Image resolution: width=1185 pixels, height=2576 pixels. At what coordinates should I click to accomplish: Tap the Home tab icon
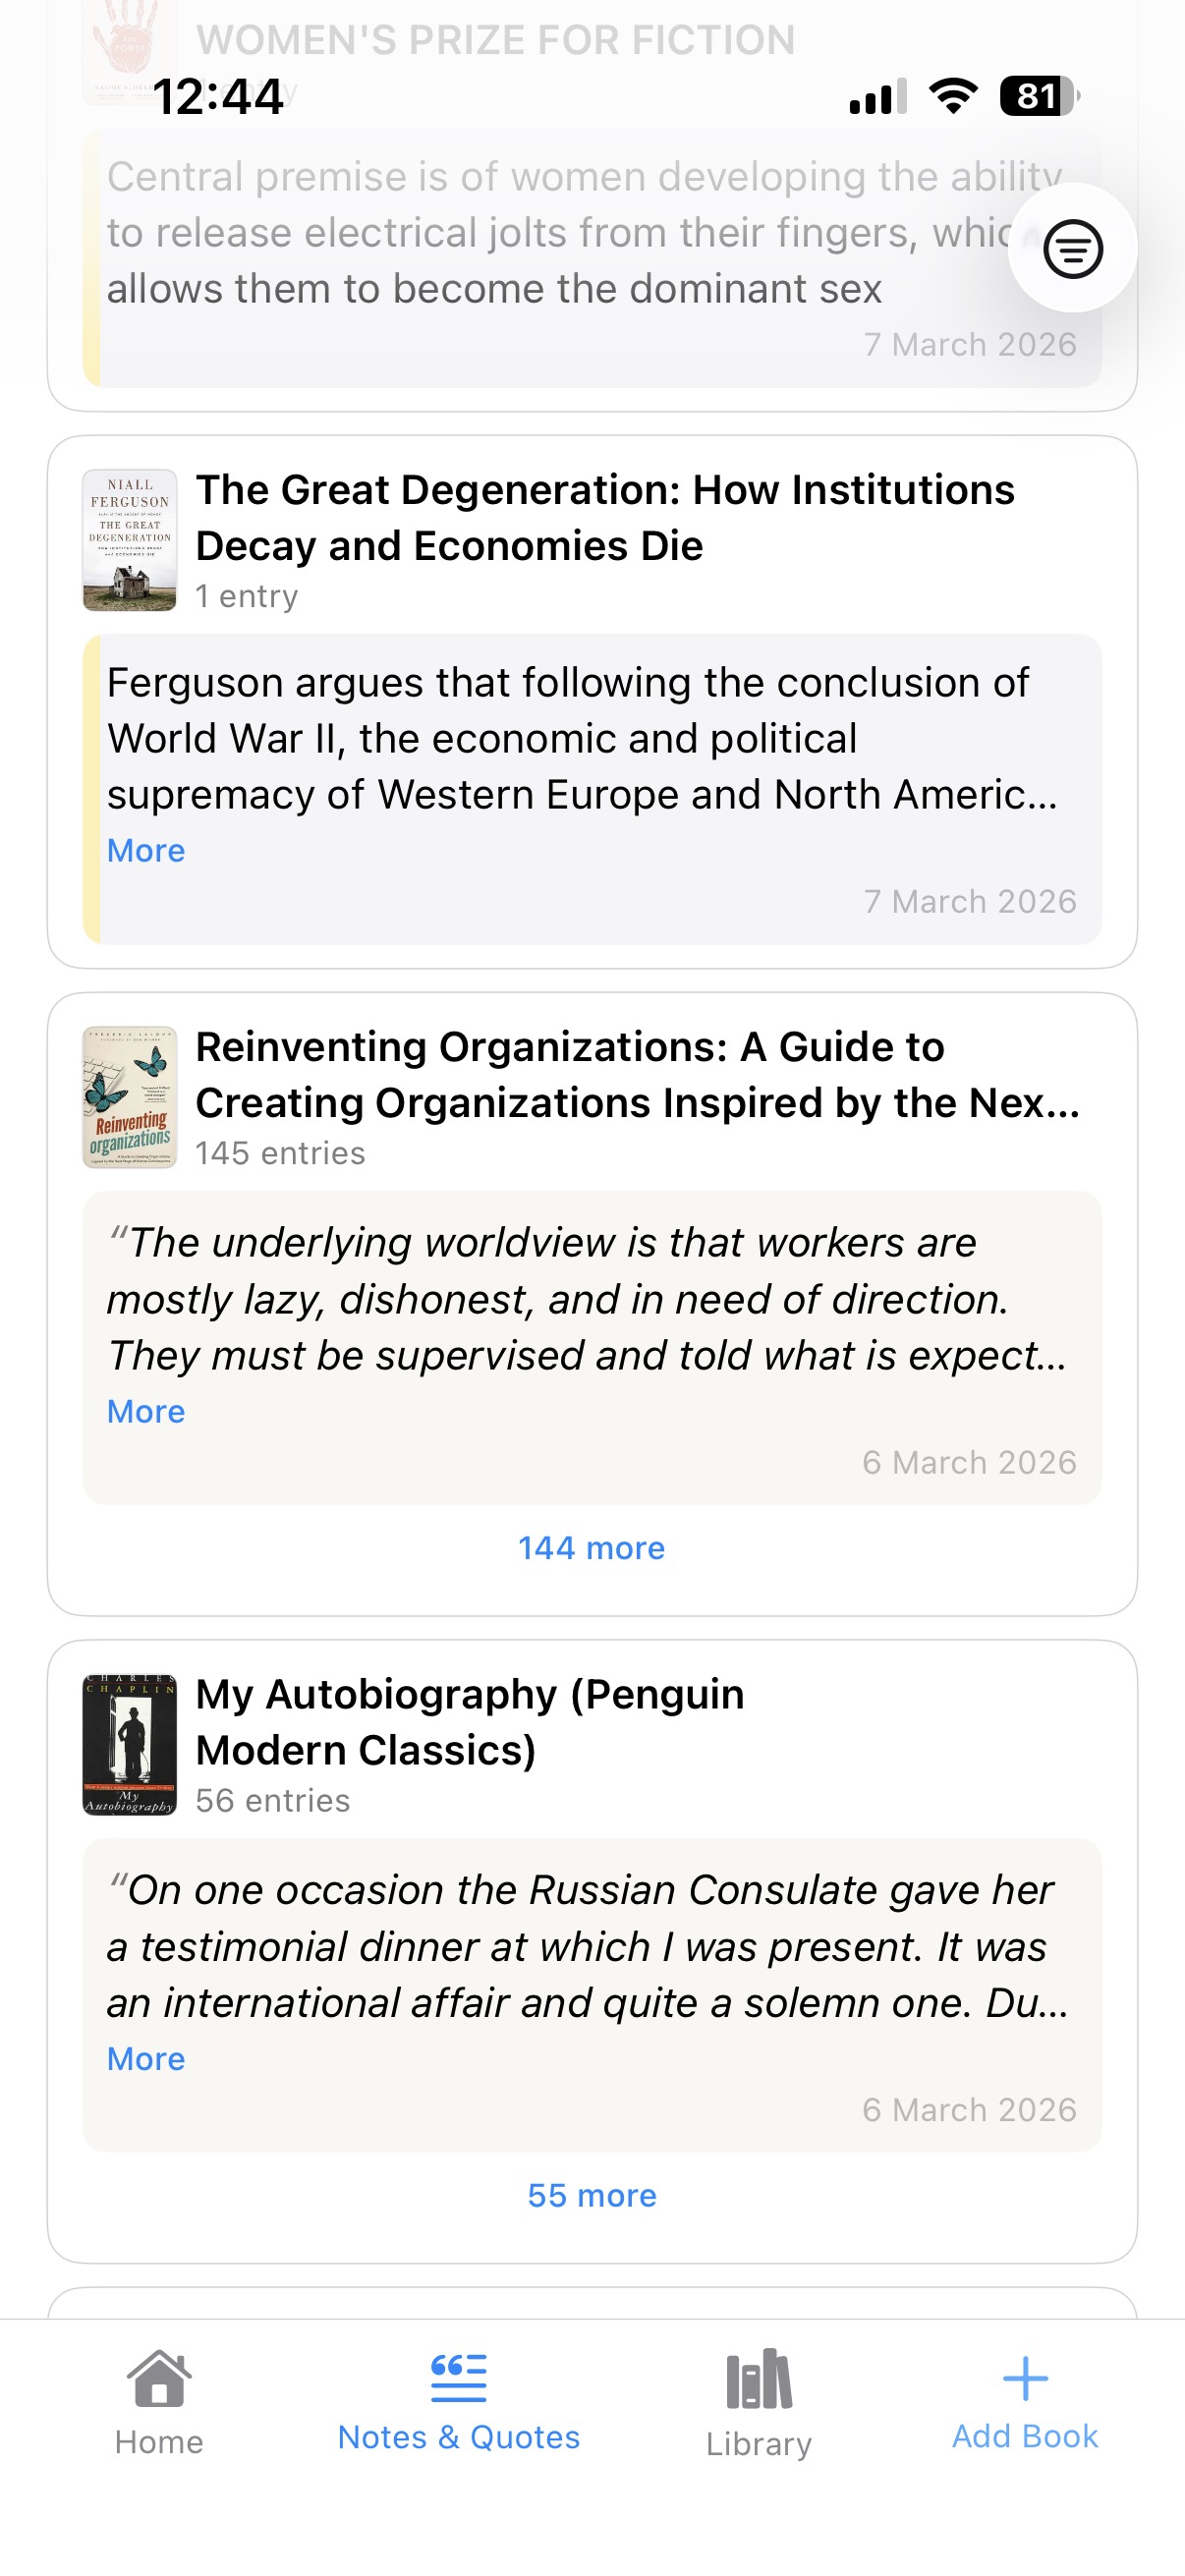click(159, 2379)
